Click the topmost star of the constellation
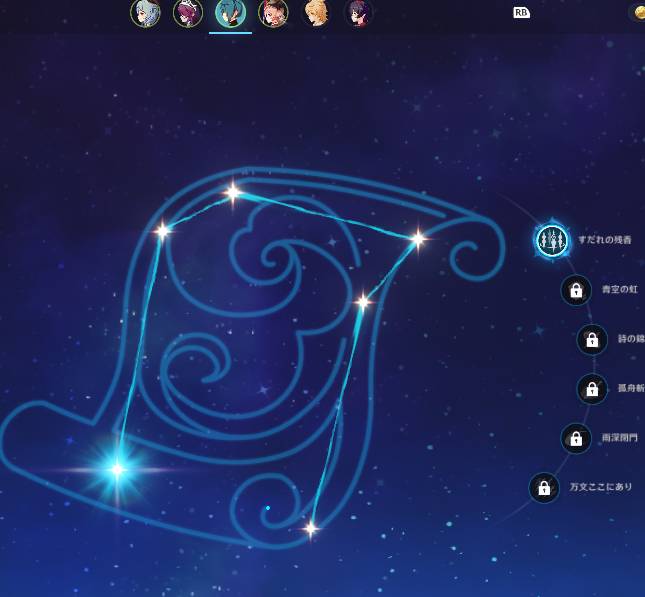The image size is (645, 597). coord(233,192)
